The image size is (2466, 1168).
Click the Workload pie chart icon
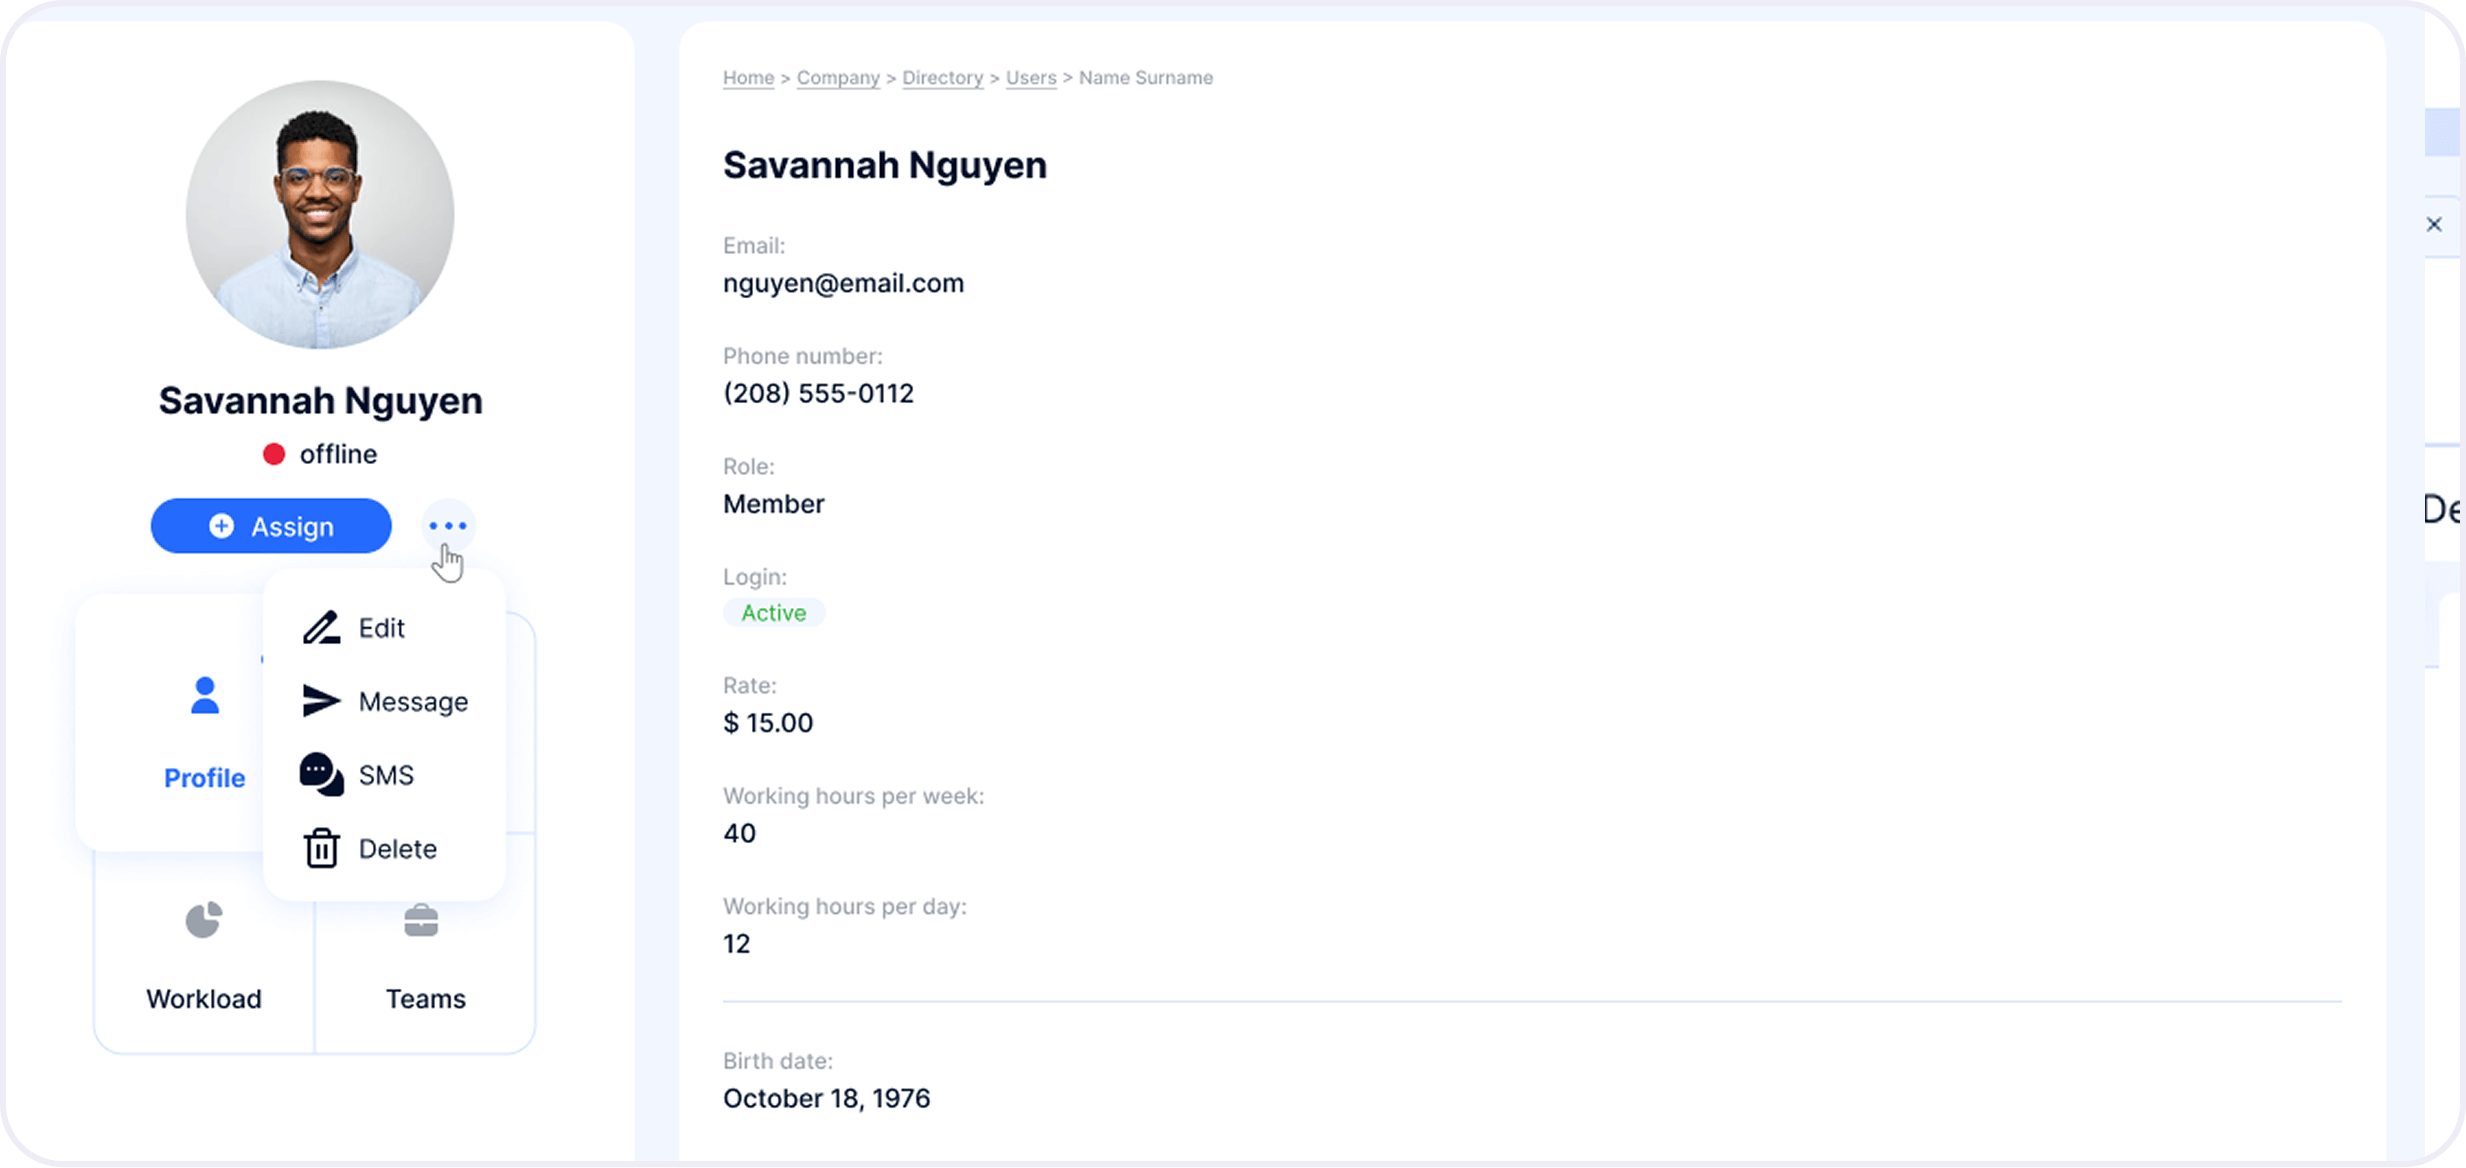(x=204, y=920)
